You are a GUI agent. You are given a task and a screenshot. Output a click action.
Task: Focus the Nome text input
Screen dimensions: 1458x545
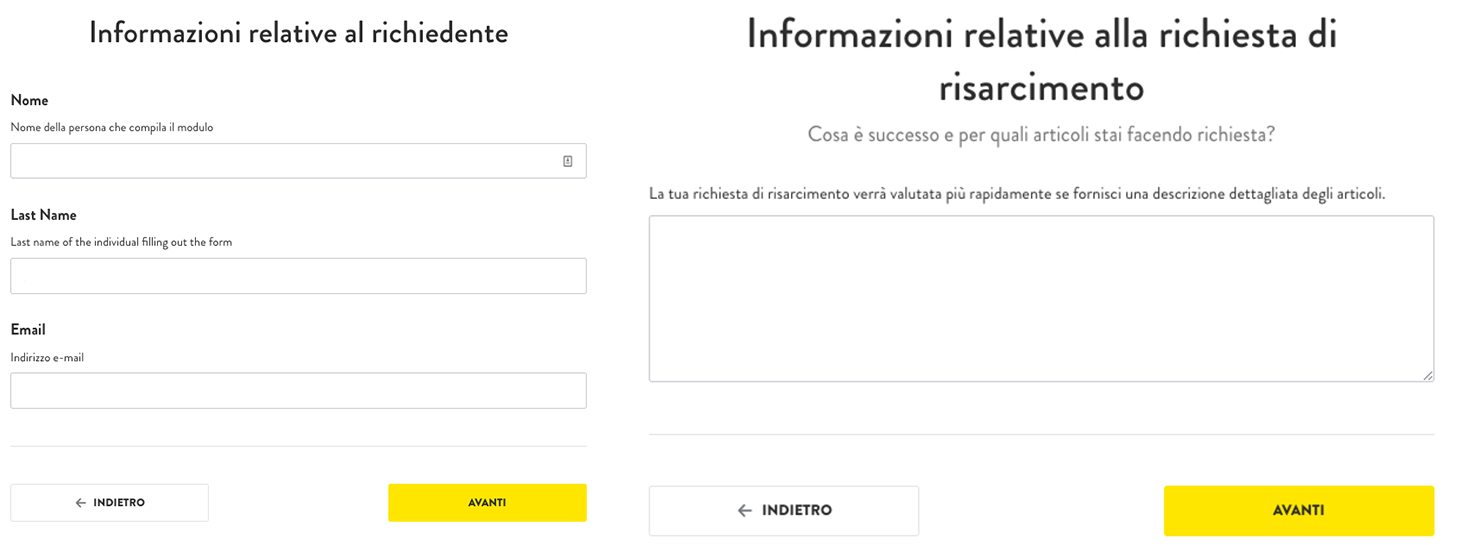(298, 161)
